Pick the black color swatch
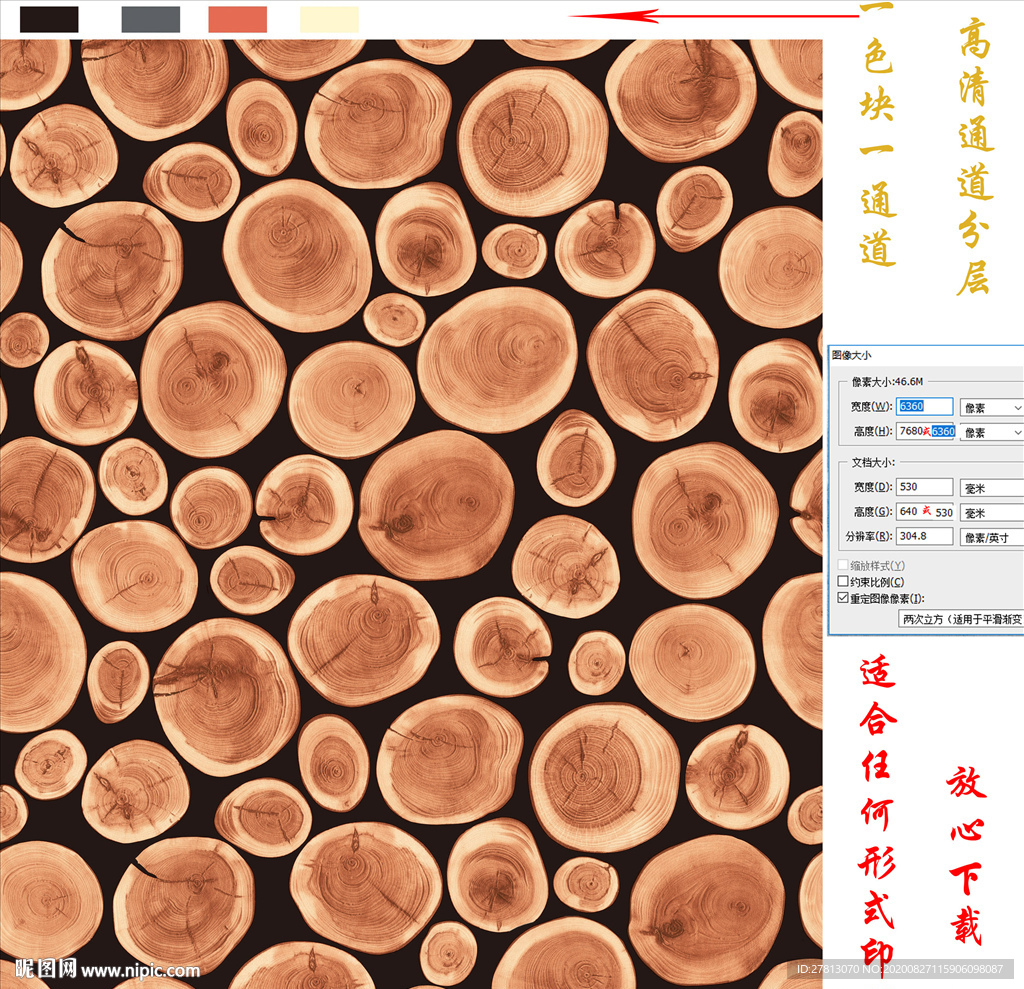1024x989 pixels. 49,19
